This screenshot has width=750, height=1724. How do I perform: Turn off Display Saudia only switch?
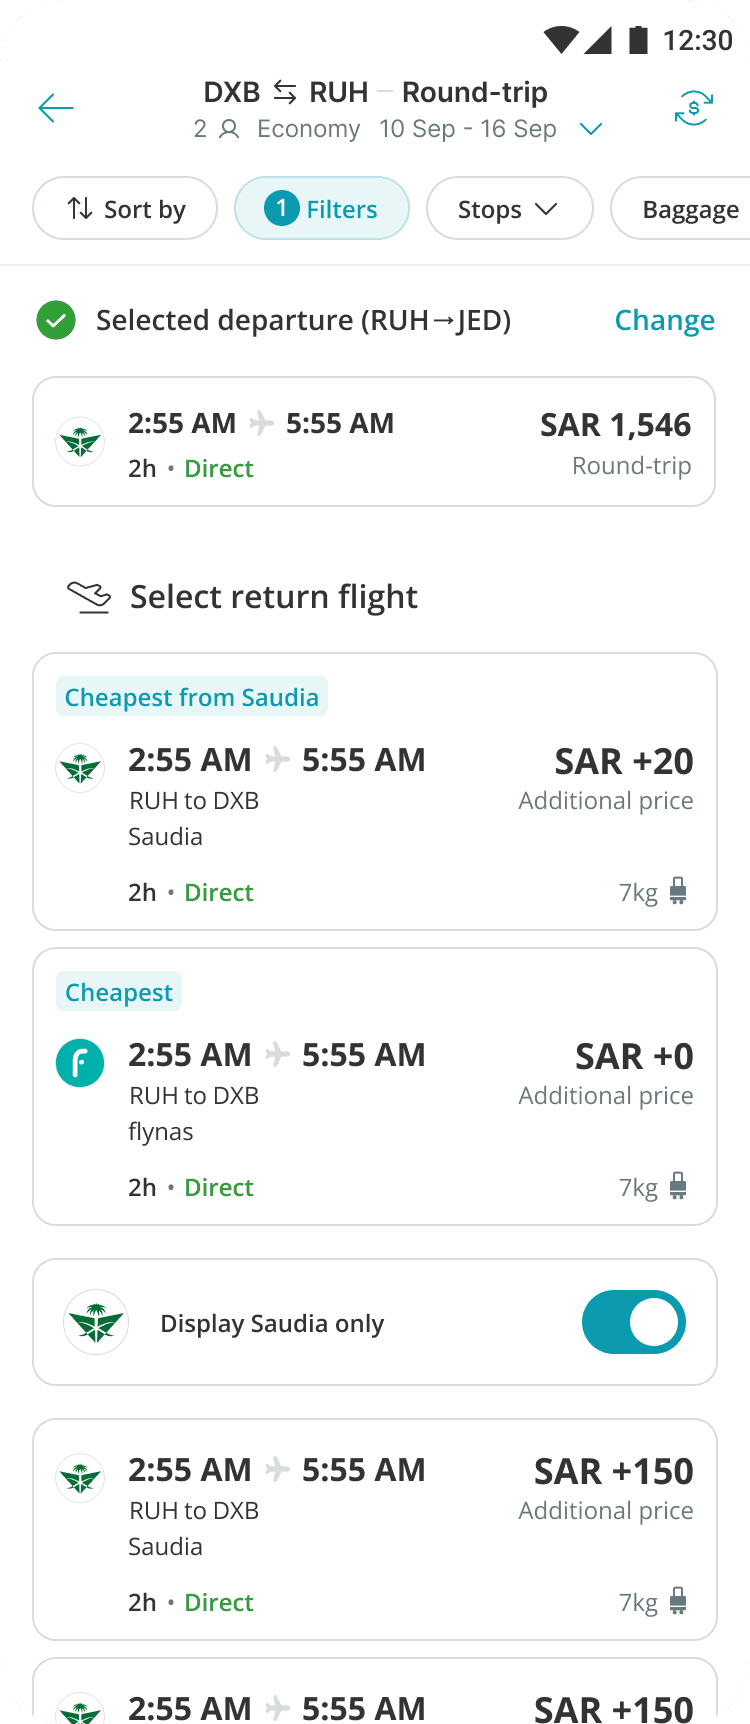[633, 1322]
